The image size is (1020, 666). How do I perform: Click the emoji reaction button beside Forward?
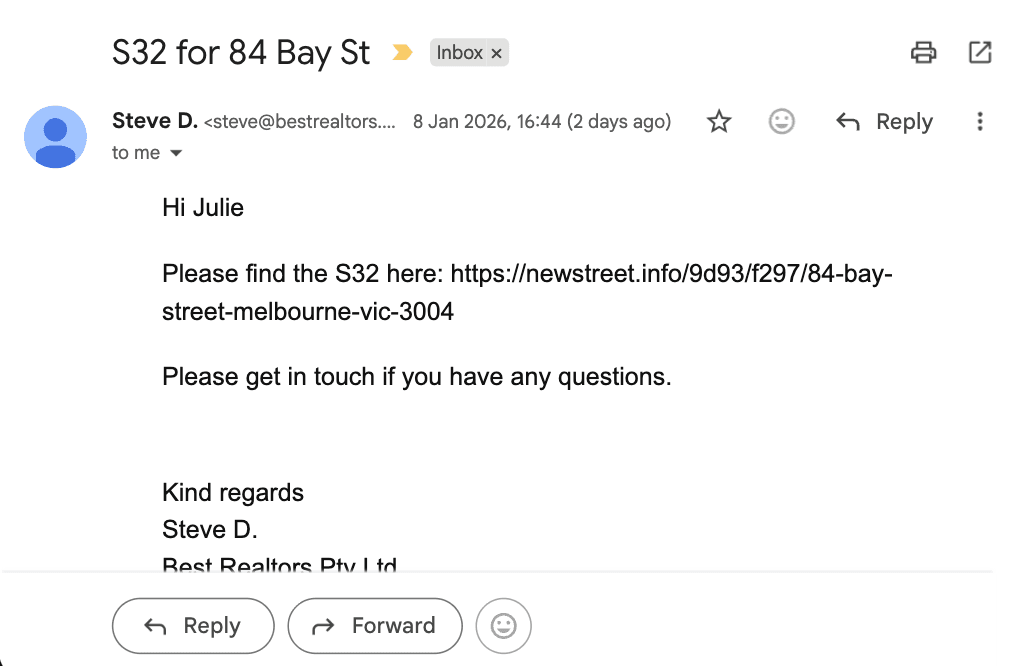(x=503, y=626)
